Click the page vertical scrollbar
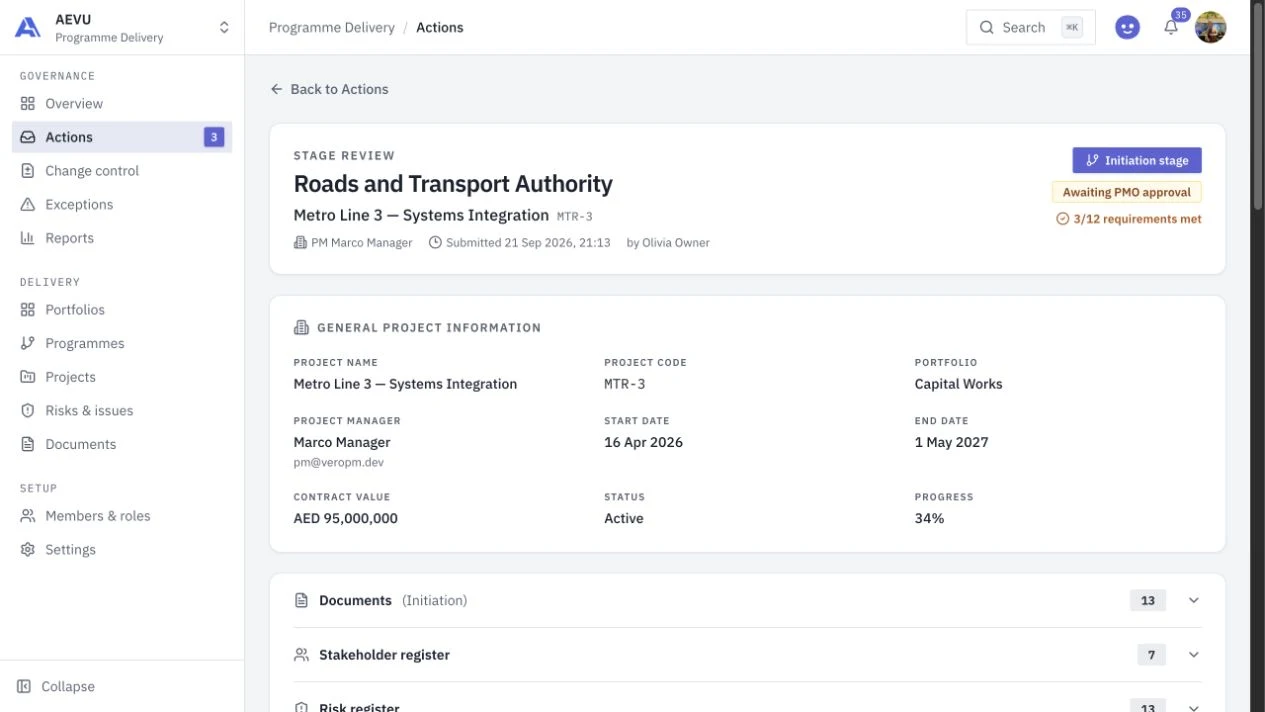The height and width of the screenshot is (712, 1265). tap(1258, 105)
